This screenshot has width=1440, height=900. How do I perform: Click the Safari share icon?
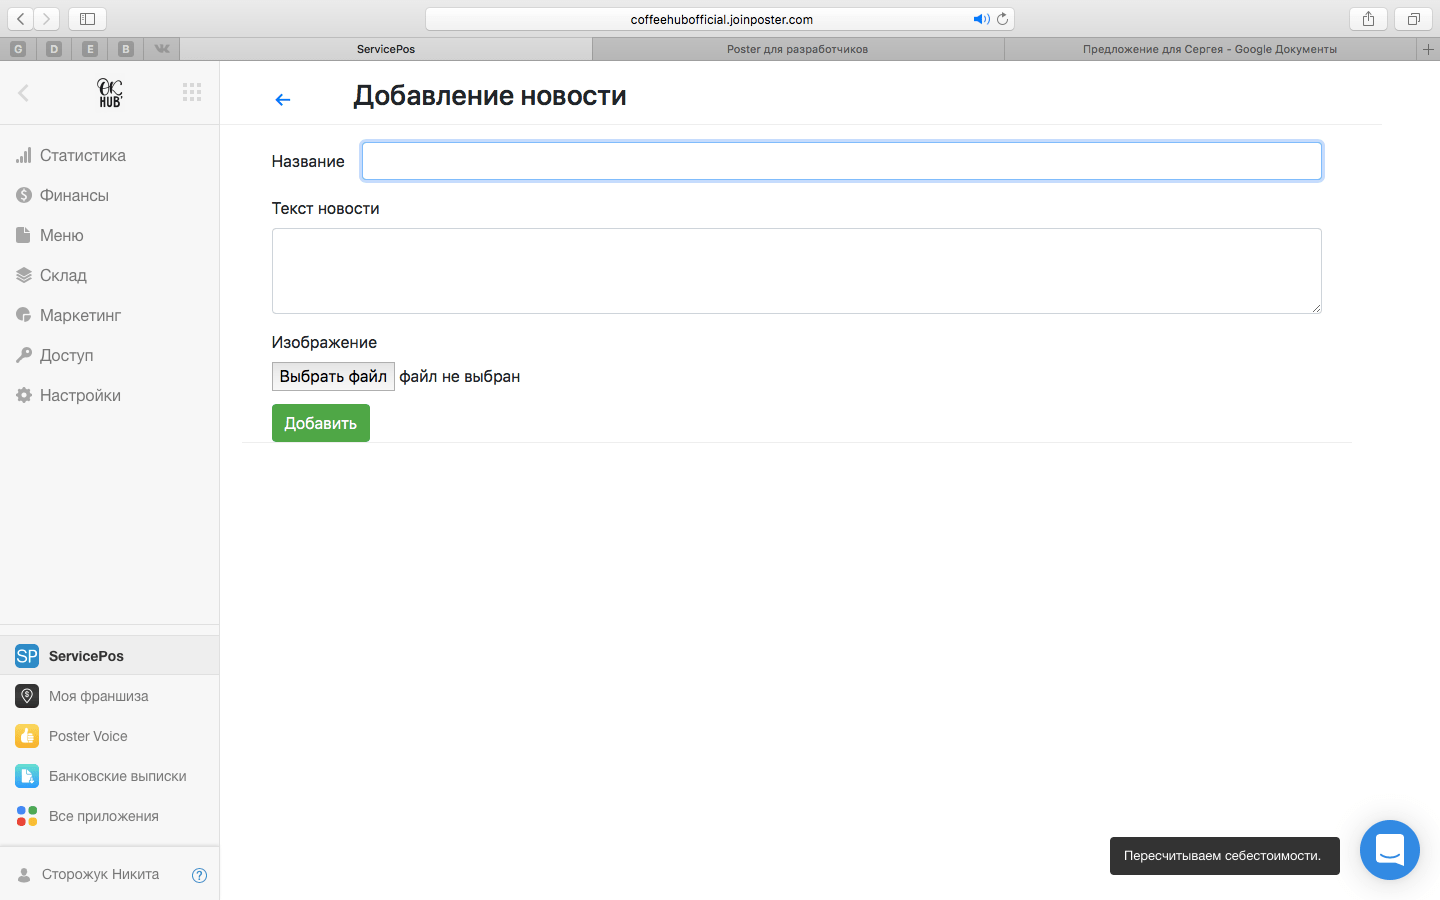[1368, 19]
